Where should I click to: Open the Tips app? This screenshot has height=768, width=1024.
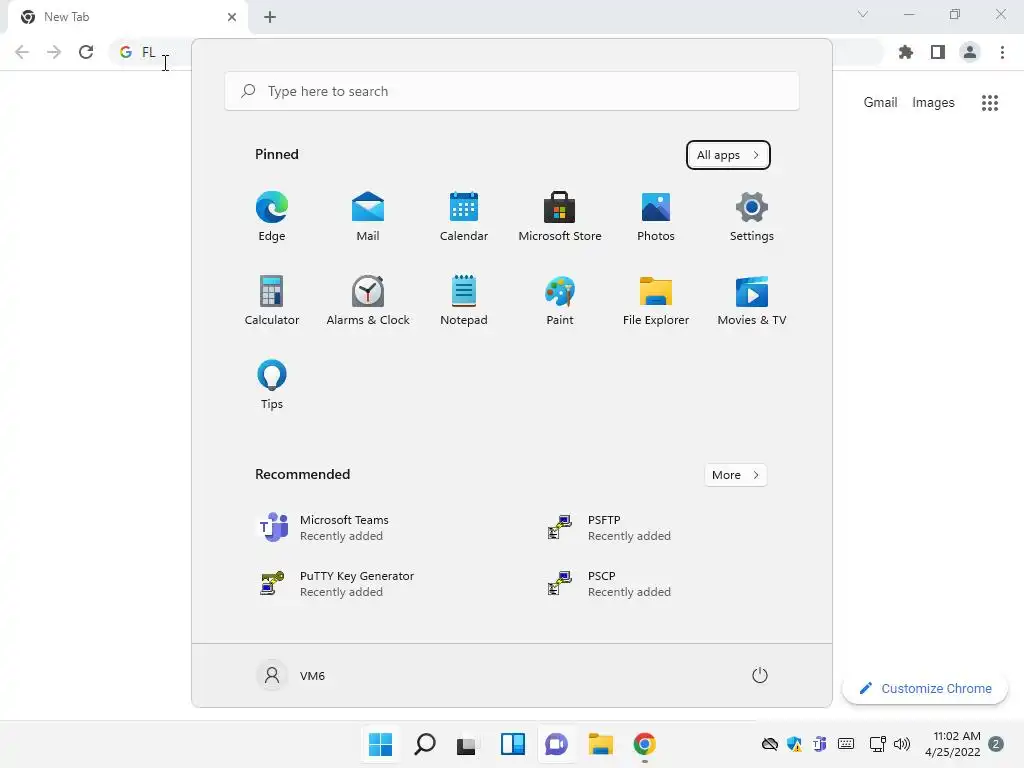point(272,384)
